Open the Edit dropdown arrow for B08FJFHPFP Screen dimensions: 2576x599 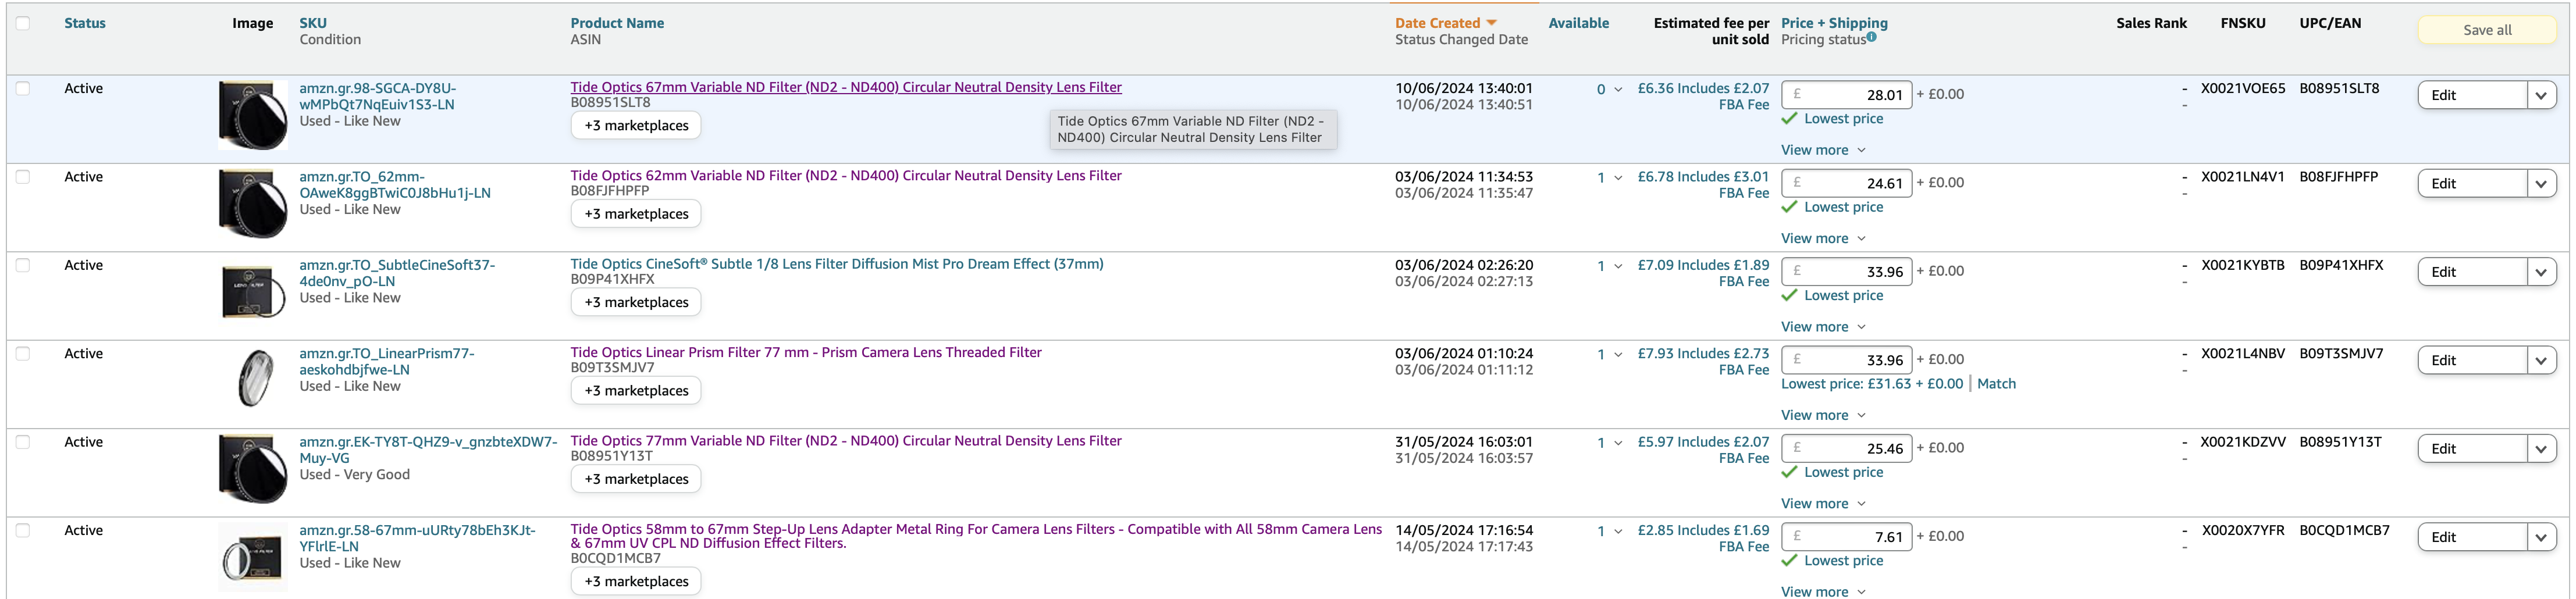point(2541,184)
